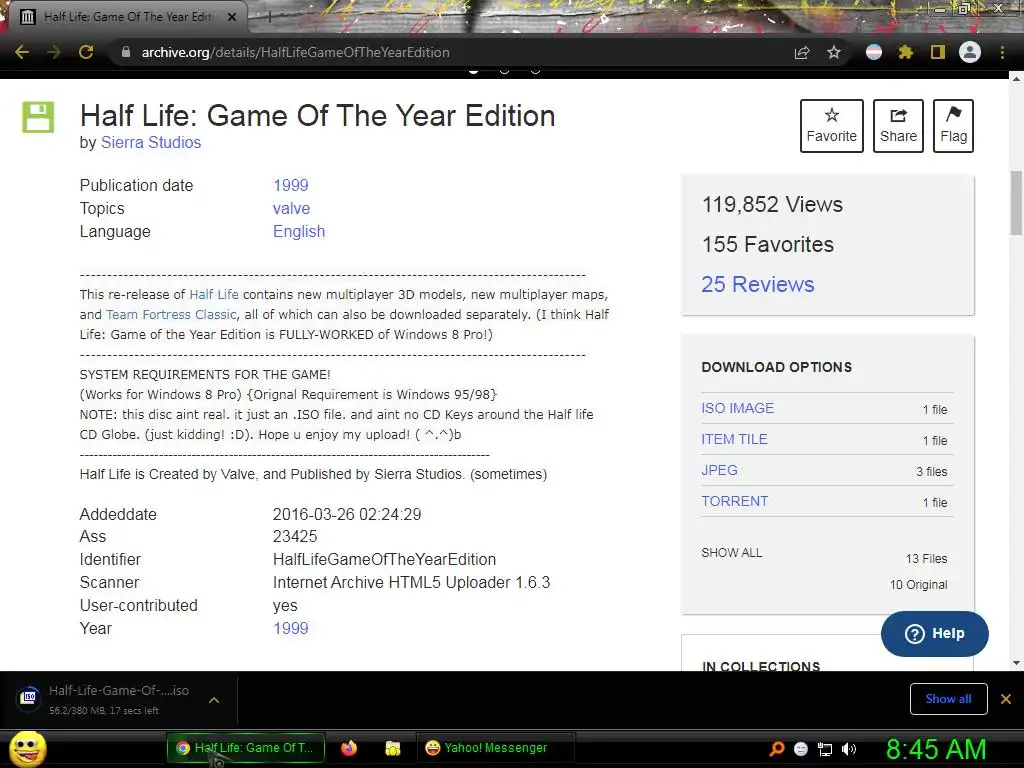
Task: Favorite this item with the star button
Action: [x=832, y=126]
